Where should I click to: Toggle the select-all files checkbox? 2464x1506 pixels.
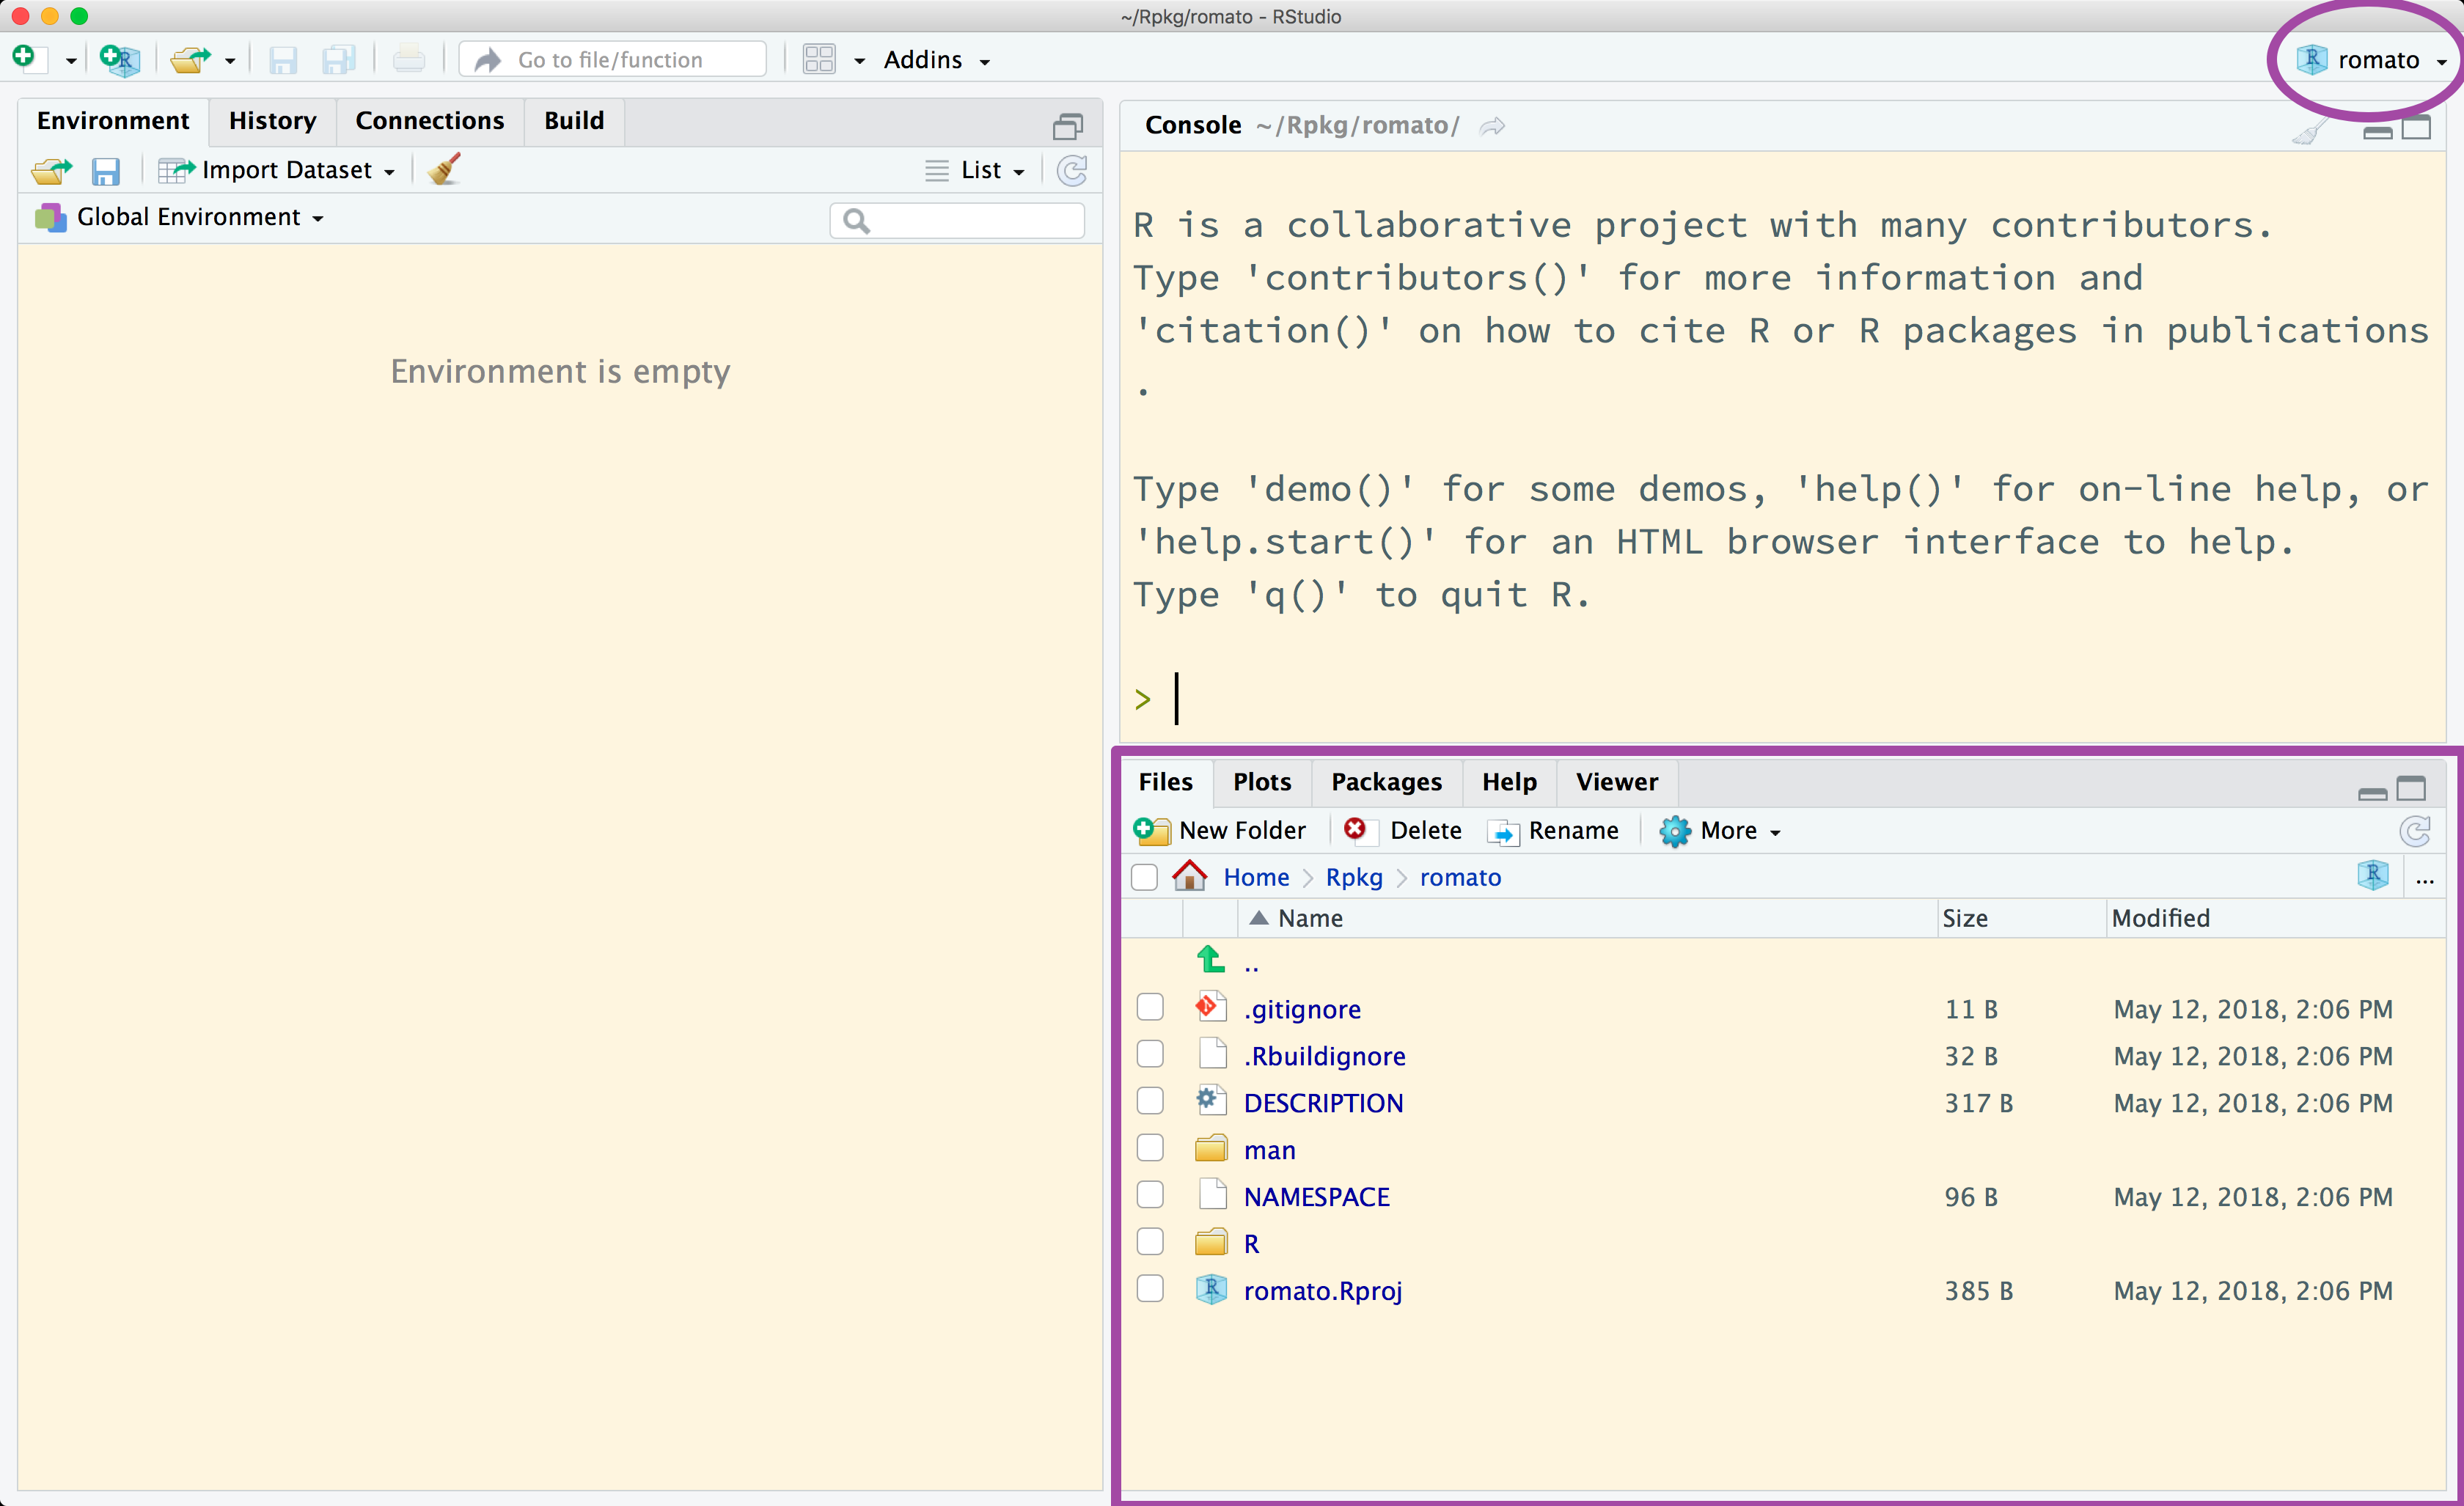coord(1144,877)
